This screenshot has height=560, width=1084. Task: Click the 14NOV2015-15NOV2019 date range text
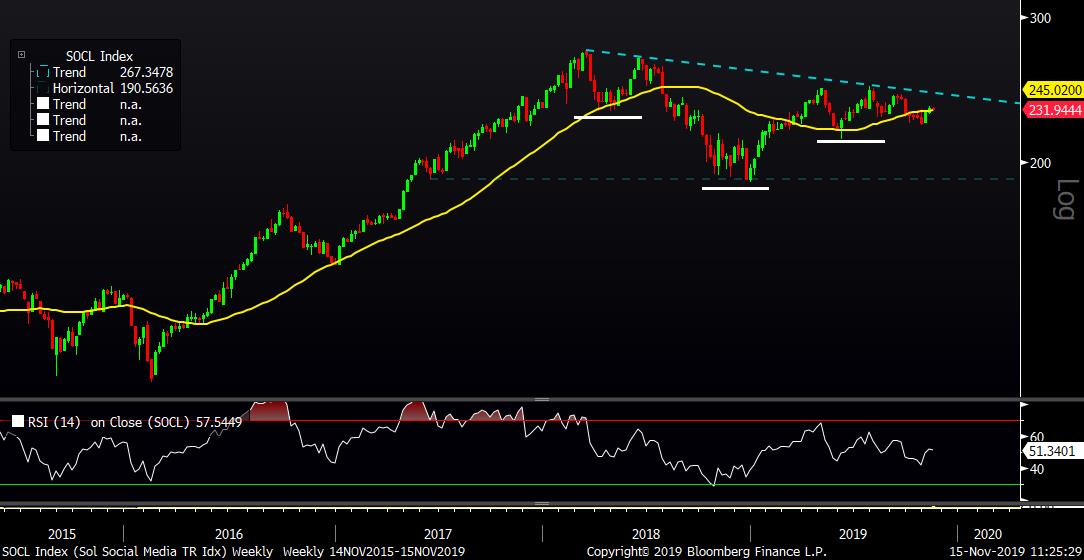[398, 552]
